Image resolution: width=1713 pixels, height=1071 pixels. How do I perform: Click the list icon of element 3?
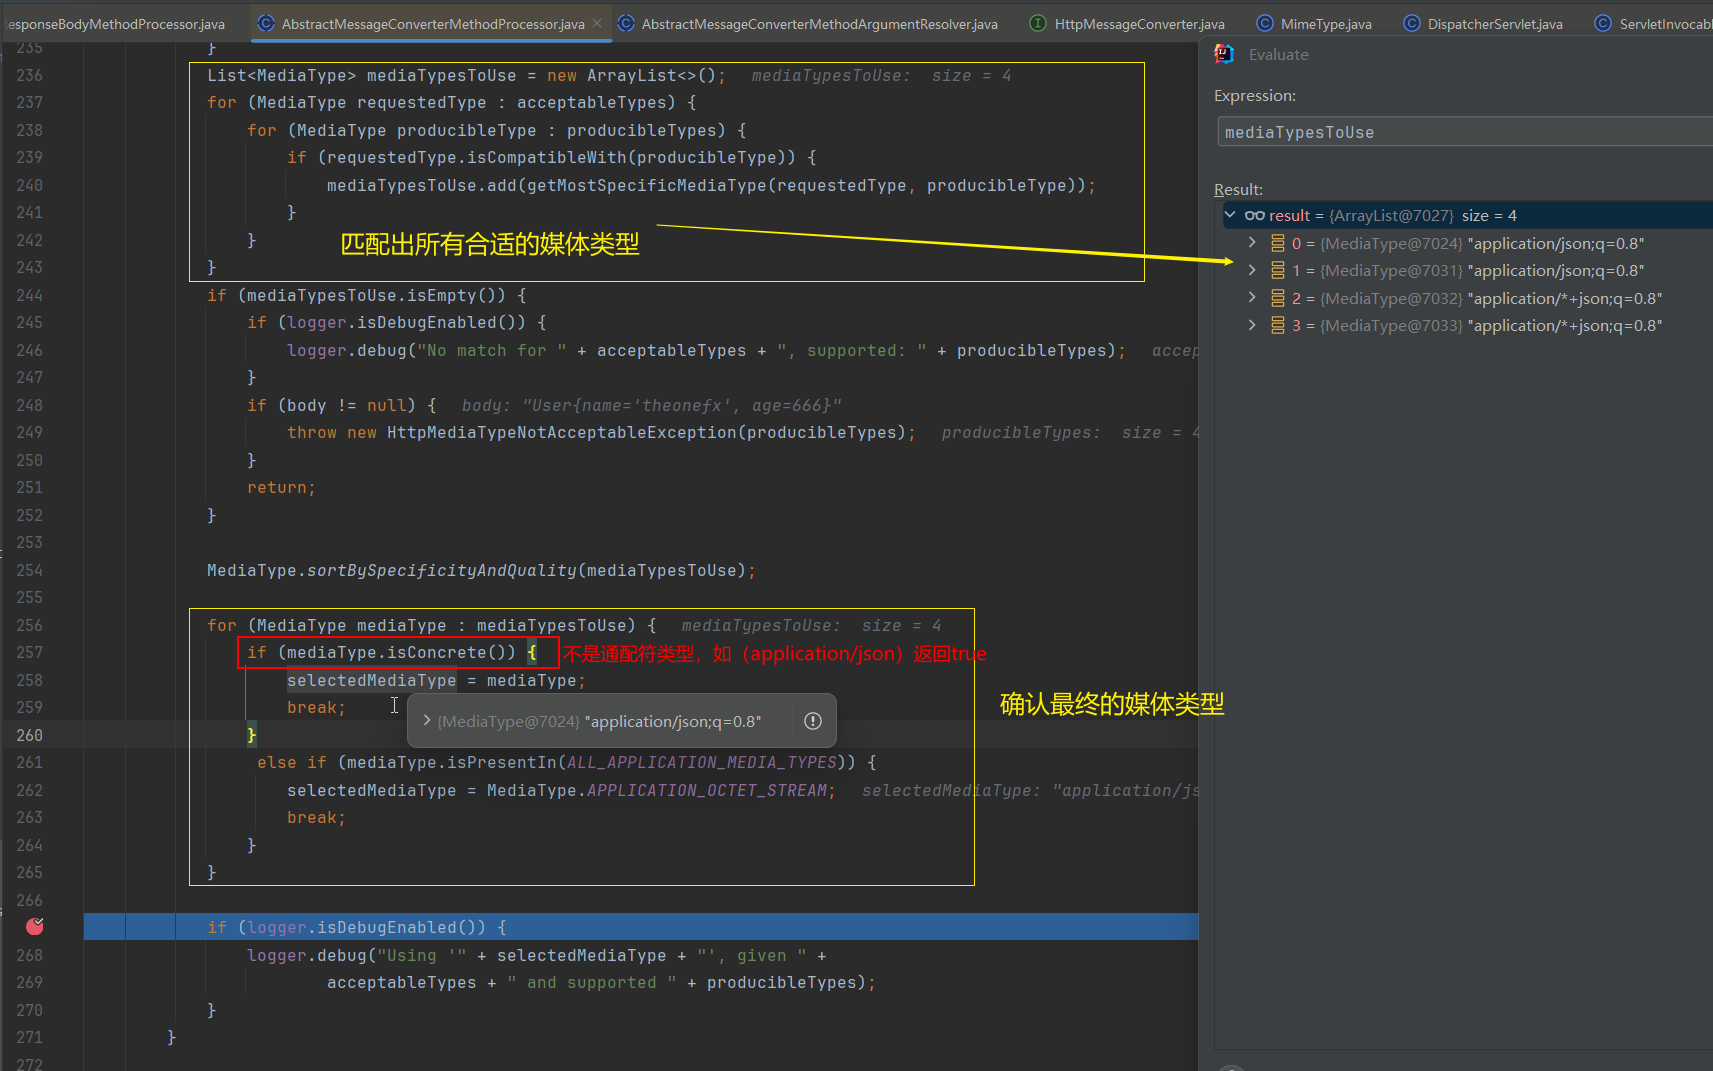click(1277, 325)
